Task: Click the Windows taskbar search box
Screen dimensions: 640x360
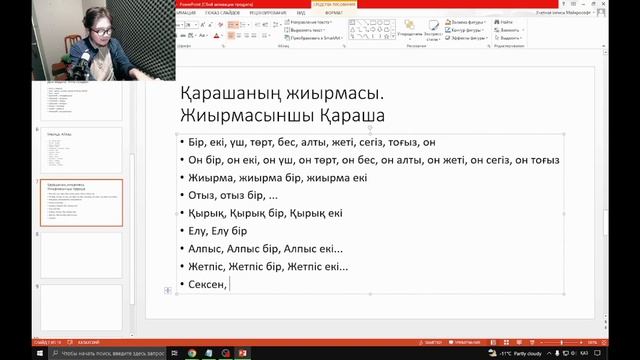Action: click(108, 353)
